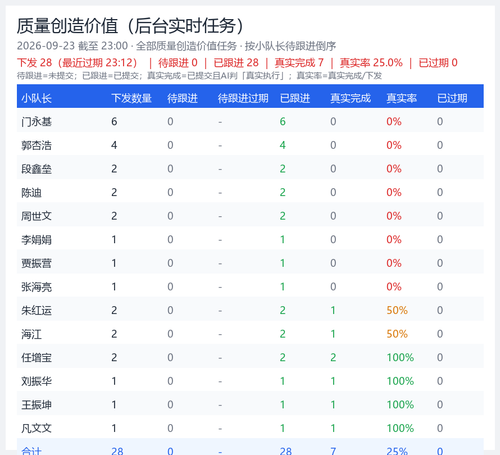Select the name 门永基
The width and height of the screenshot is (500, 455).
tap(36, 122)
